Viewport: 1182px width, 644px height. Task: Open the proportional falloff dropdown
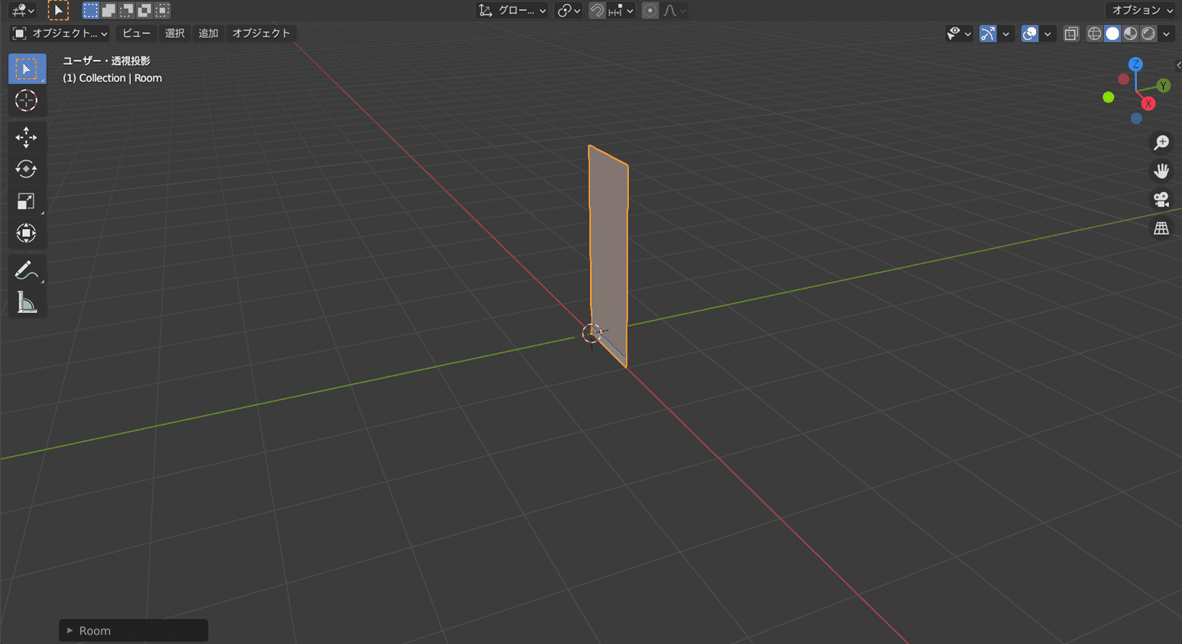[675, 11]
